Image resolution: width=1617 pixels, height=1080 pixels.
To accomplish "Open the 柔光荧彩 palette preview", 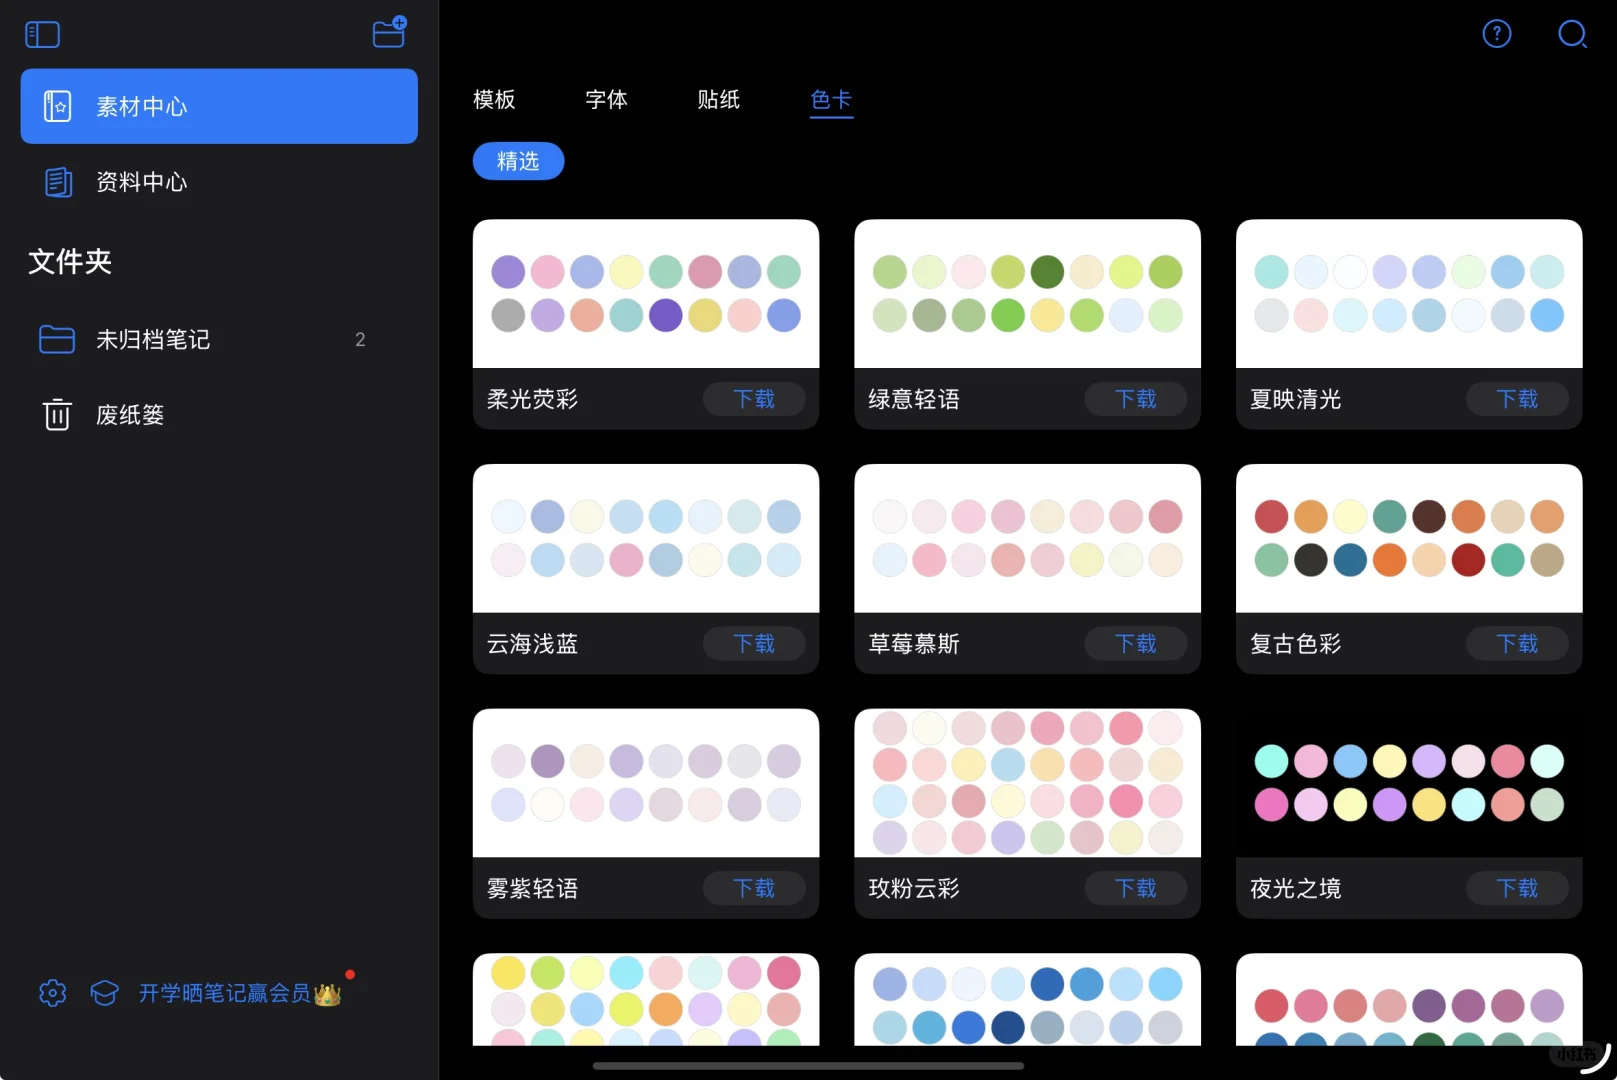I will coord(646,294).
